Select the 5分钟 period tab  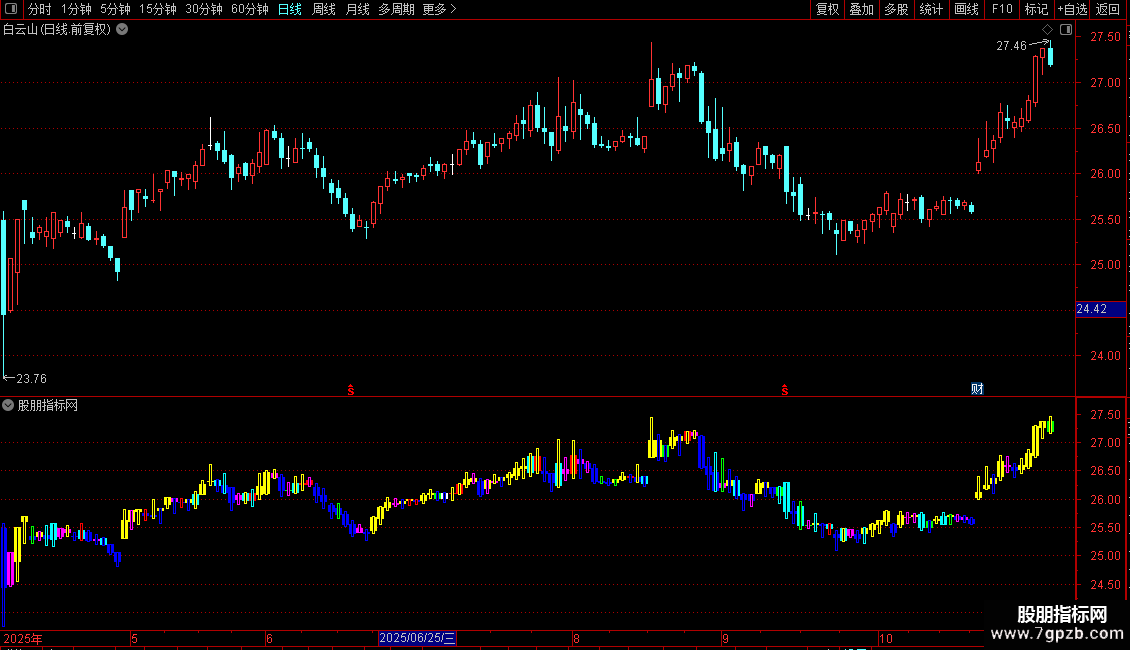[x=115, y=9]
